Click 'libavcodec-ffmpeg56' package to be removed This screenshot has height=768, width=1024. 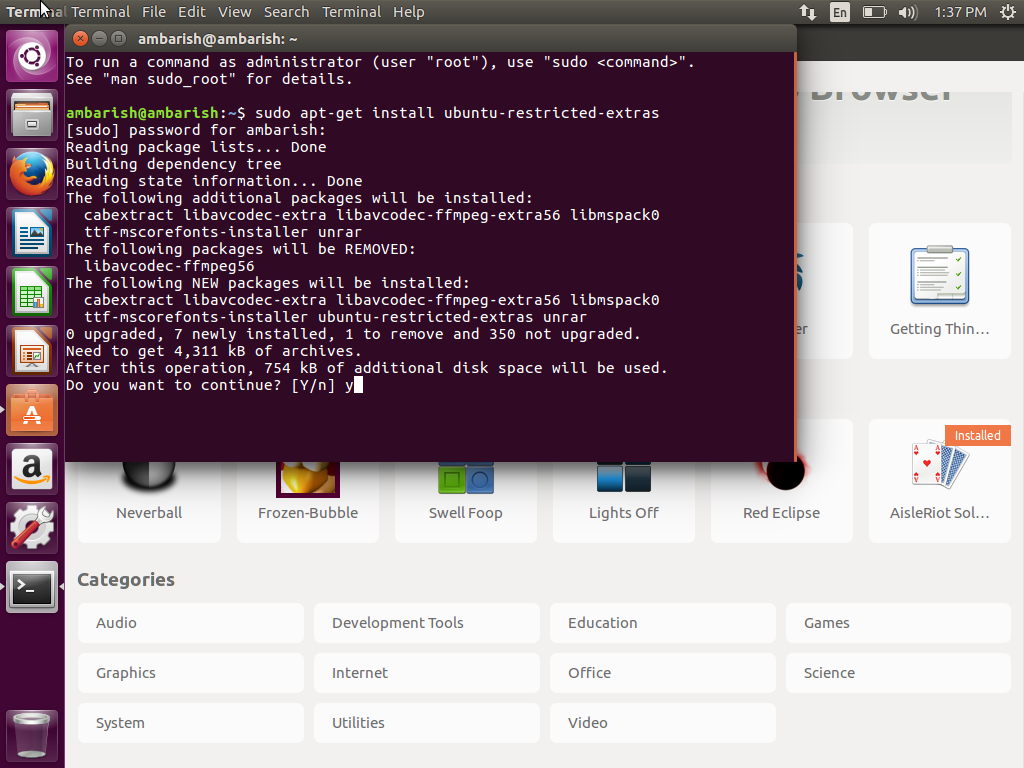pyautogui.click(x=169, y=266)
